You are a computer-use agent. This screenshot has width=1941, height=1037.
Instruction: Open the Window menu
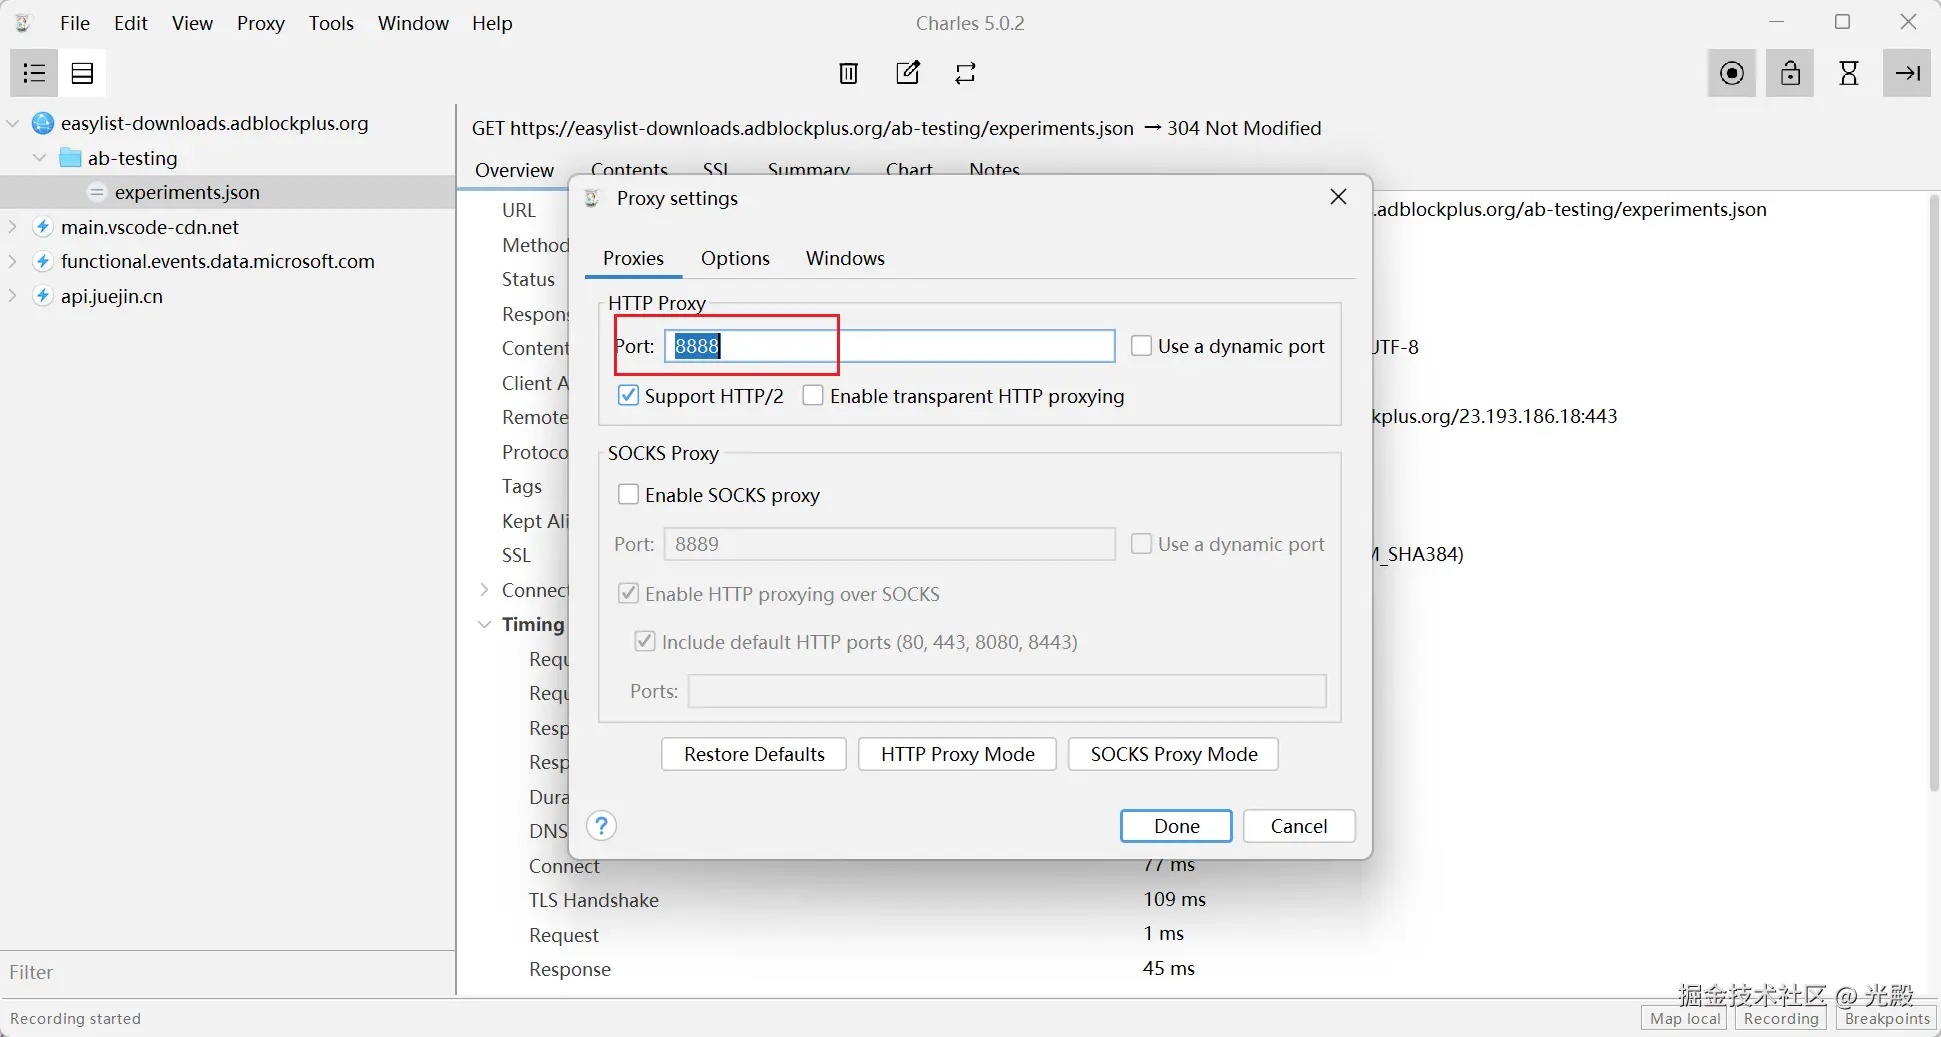tap(413, 23)
